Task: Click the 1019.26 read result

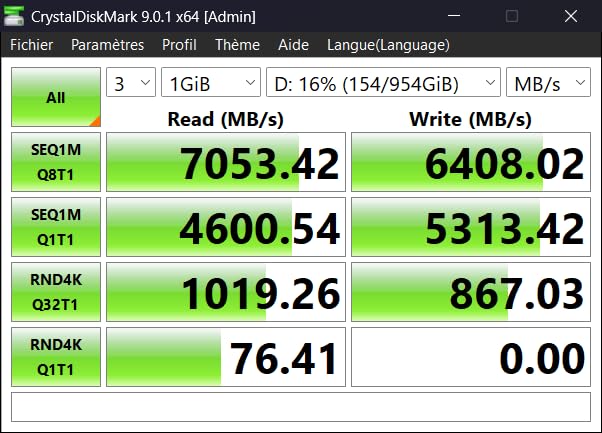Action: tap(226, 292)
